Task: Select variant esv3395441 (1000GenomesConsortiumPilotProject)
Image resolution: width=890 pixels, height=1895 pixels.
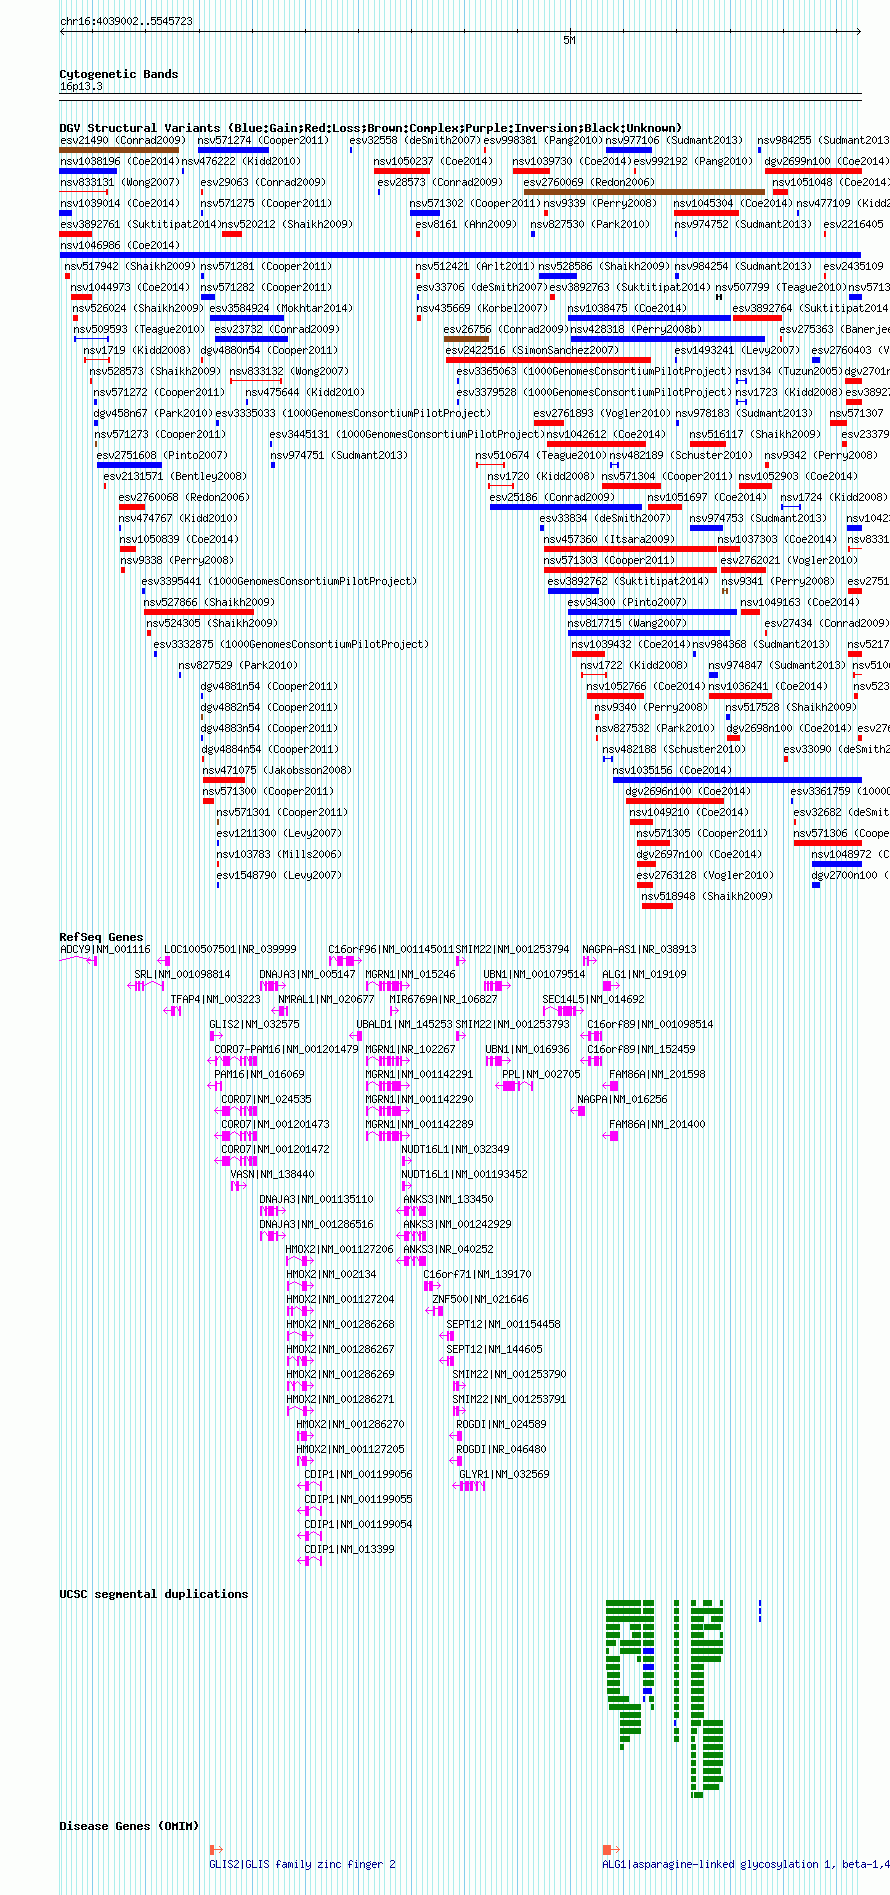Action: coord(279,581)
